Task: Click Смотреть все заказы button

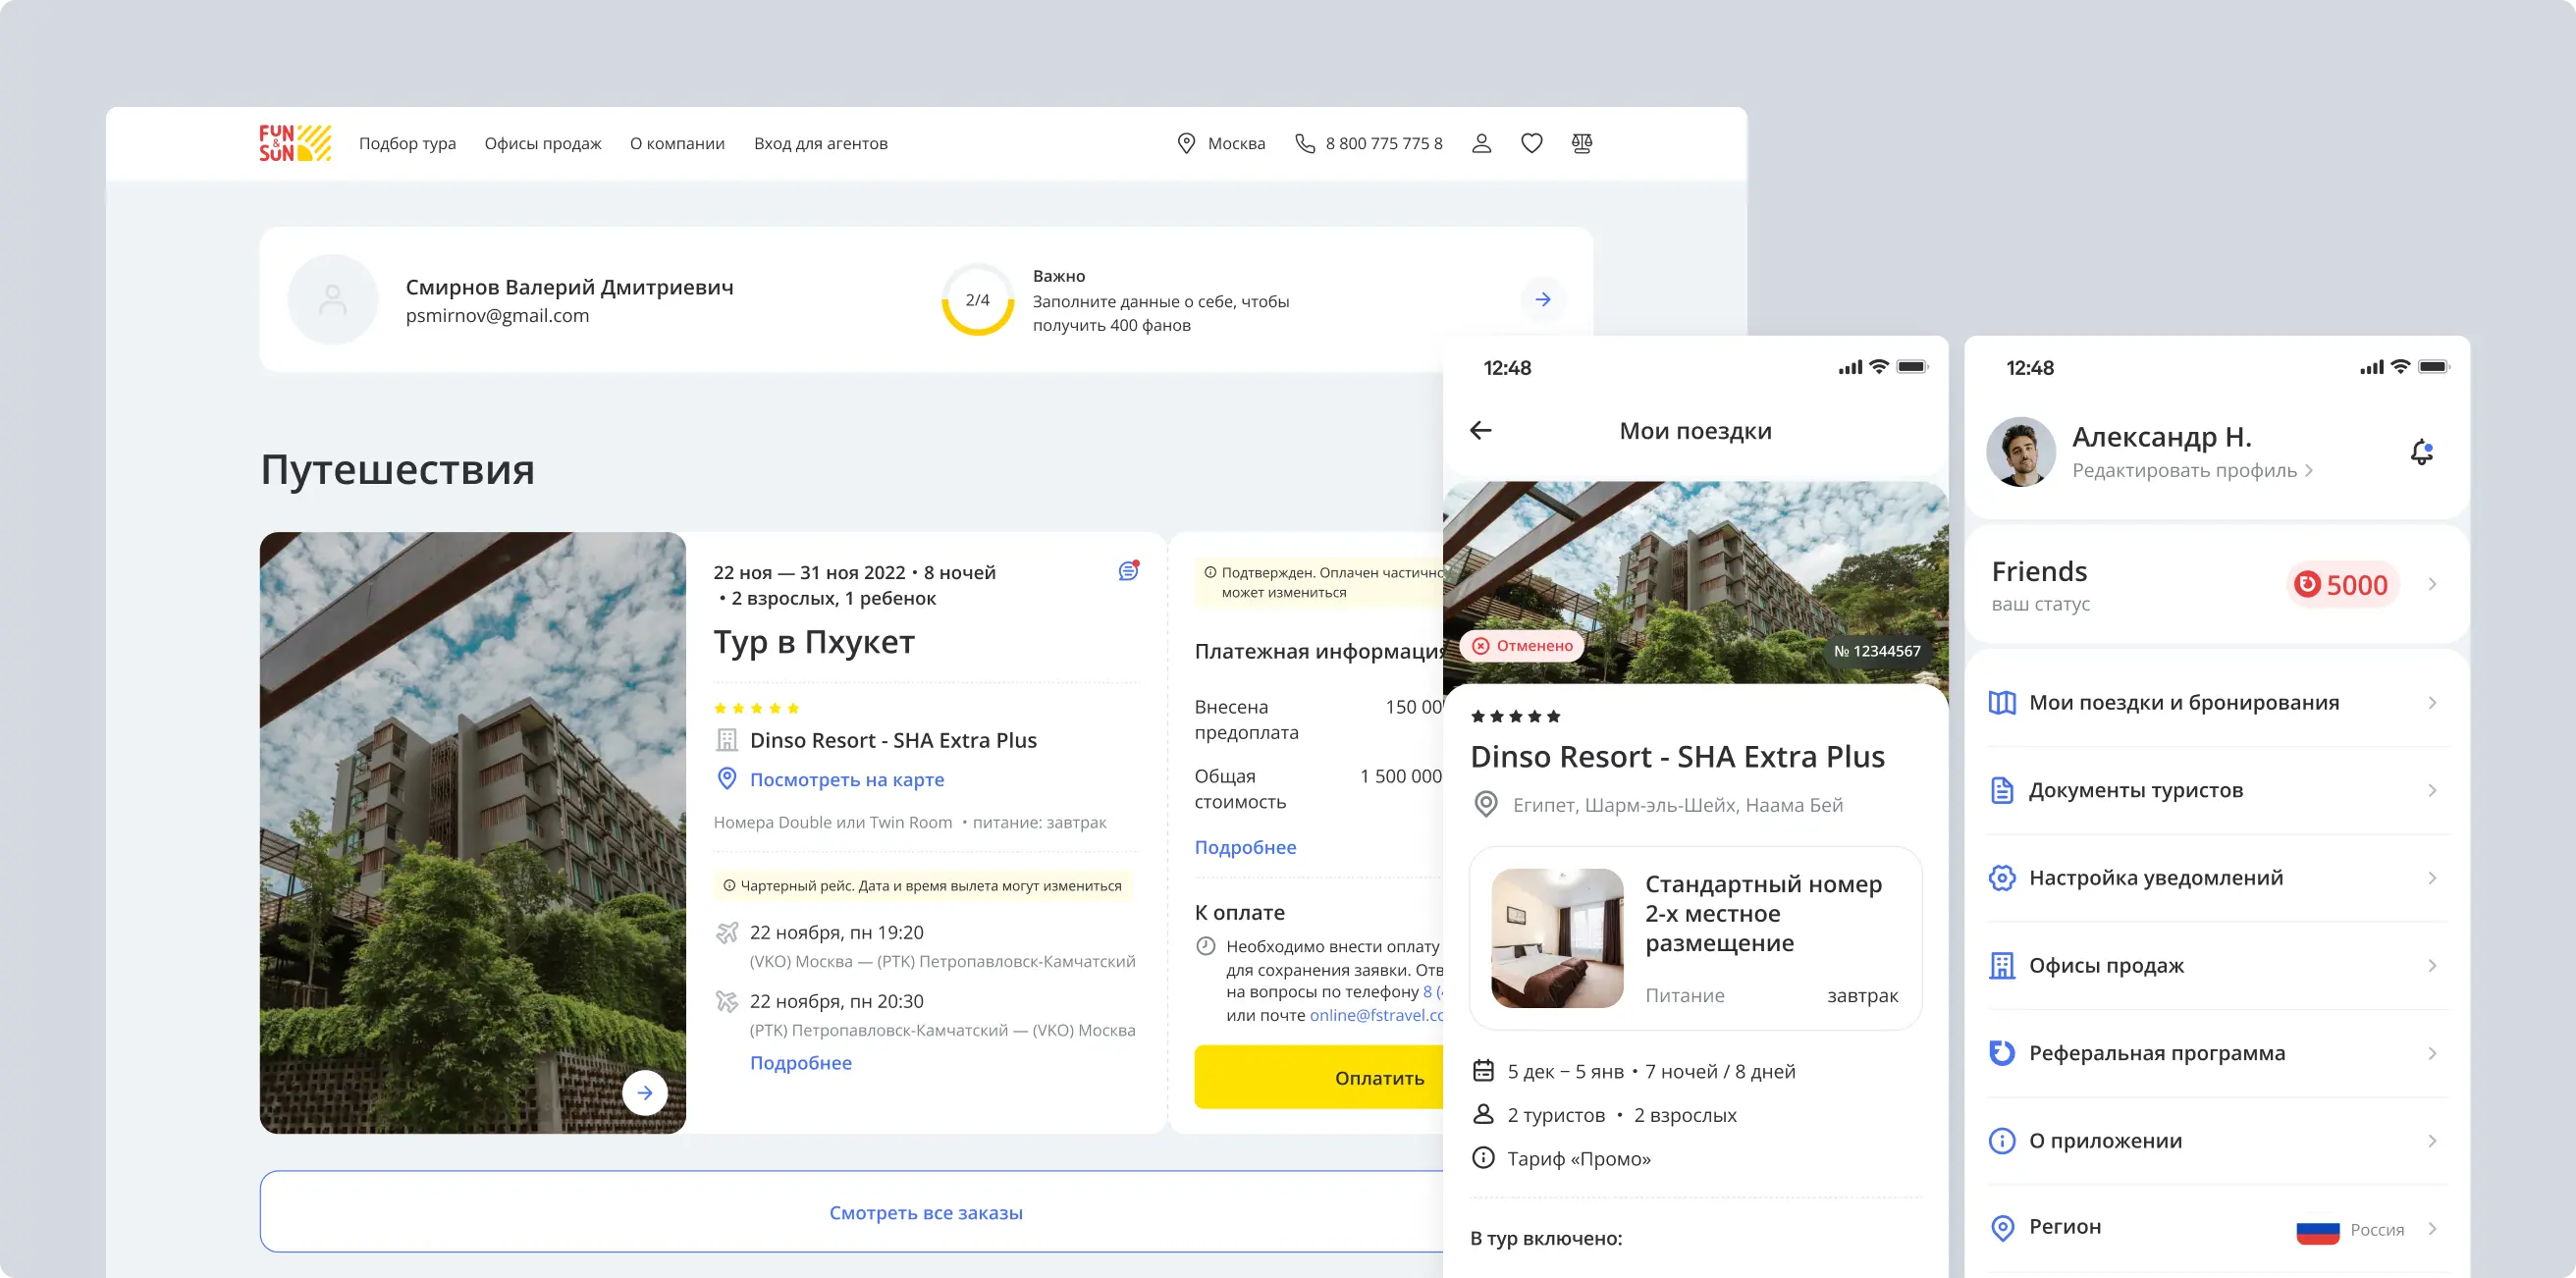Action: click(x=925, y=1212)
